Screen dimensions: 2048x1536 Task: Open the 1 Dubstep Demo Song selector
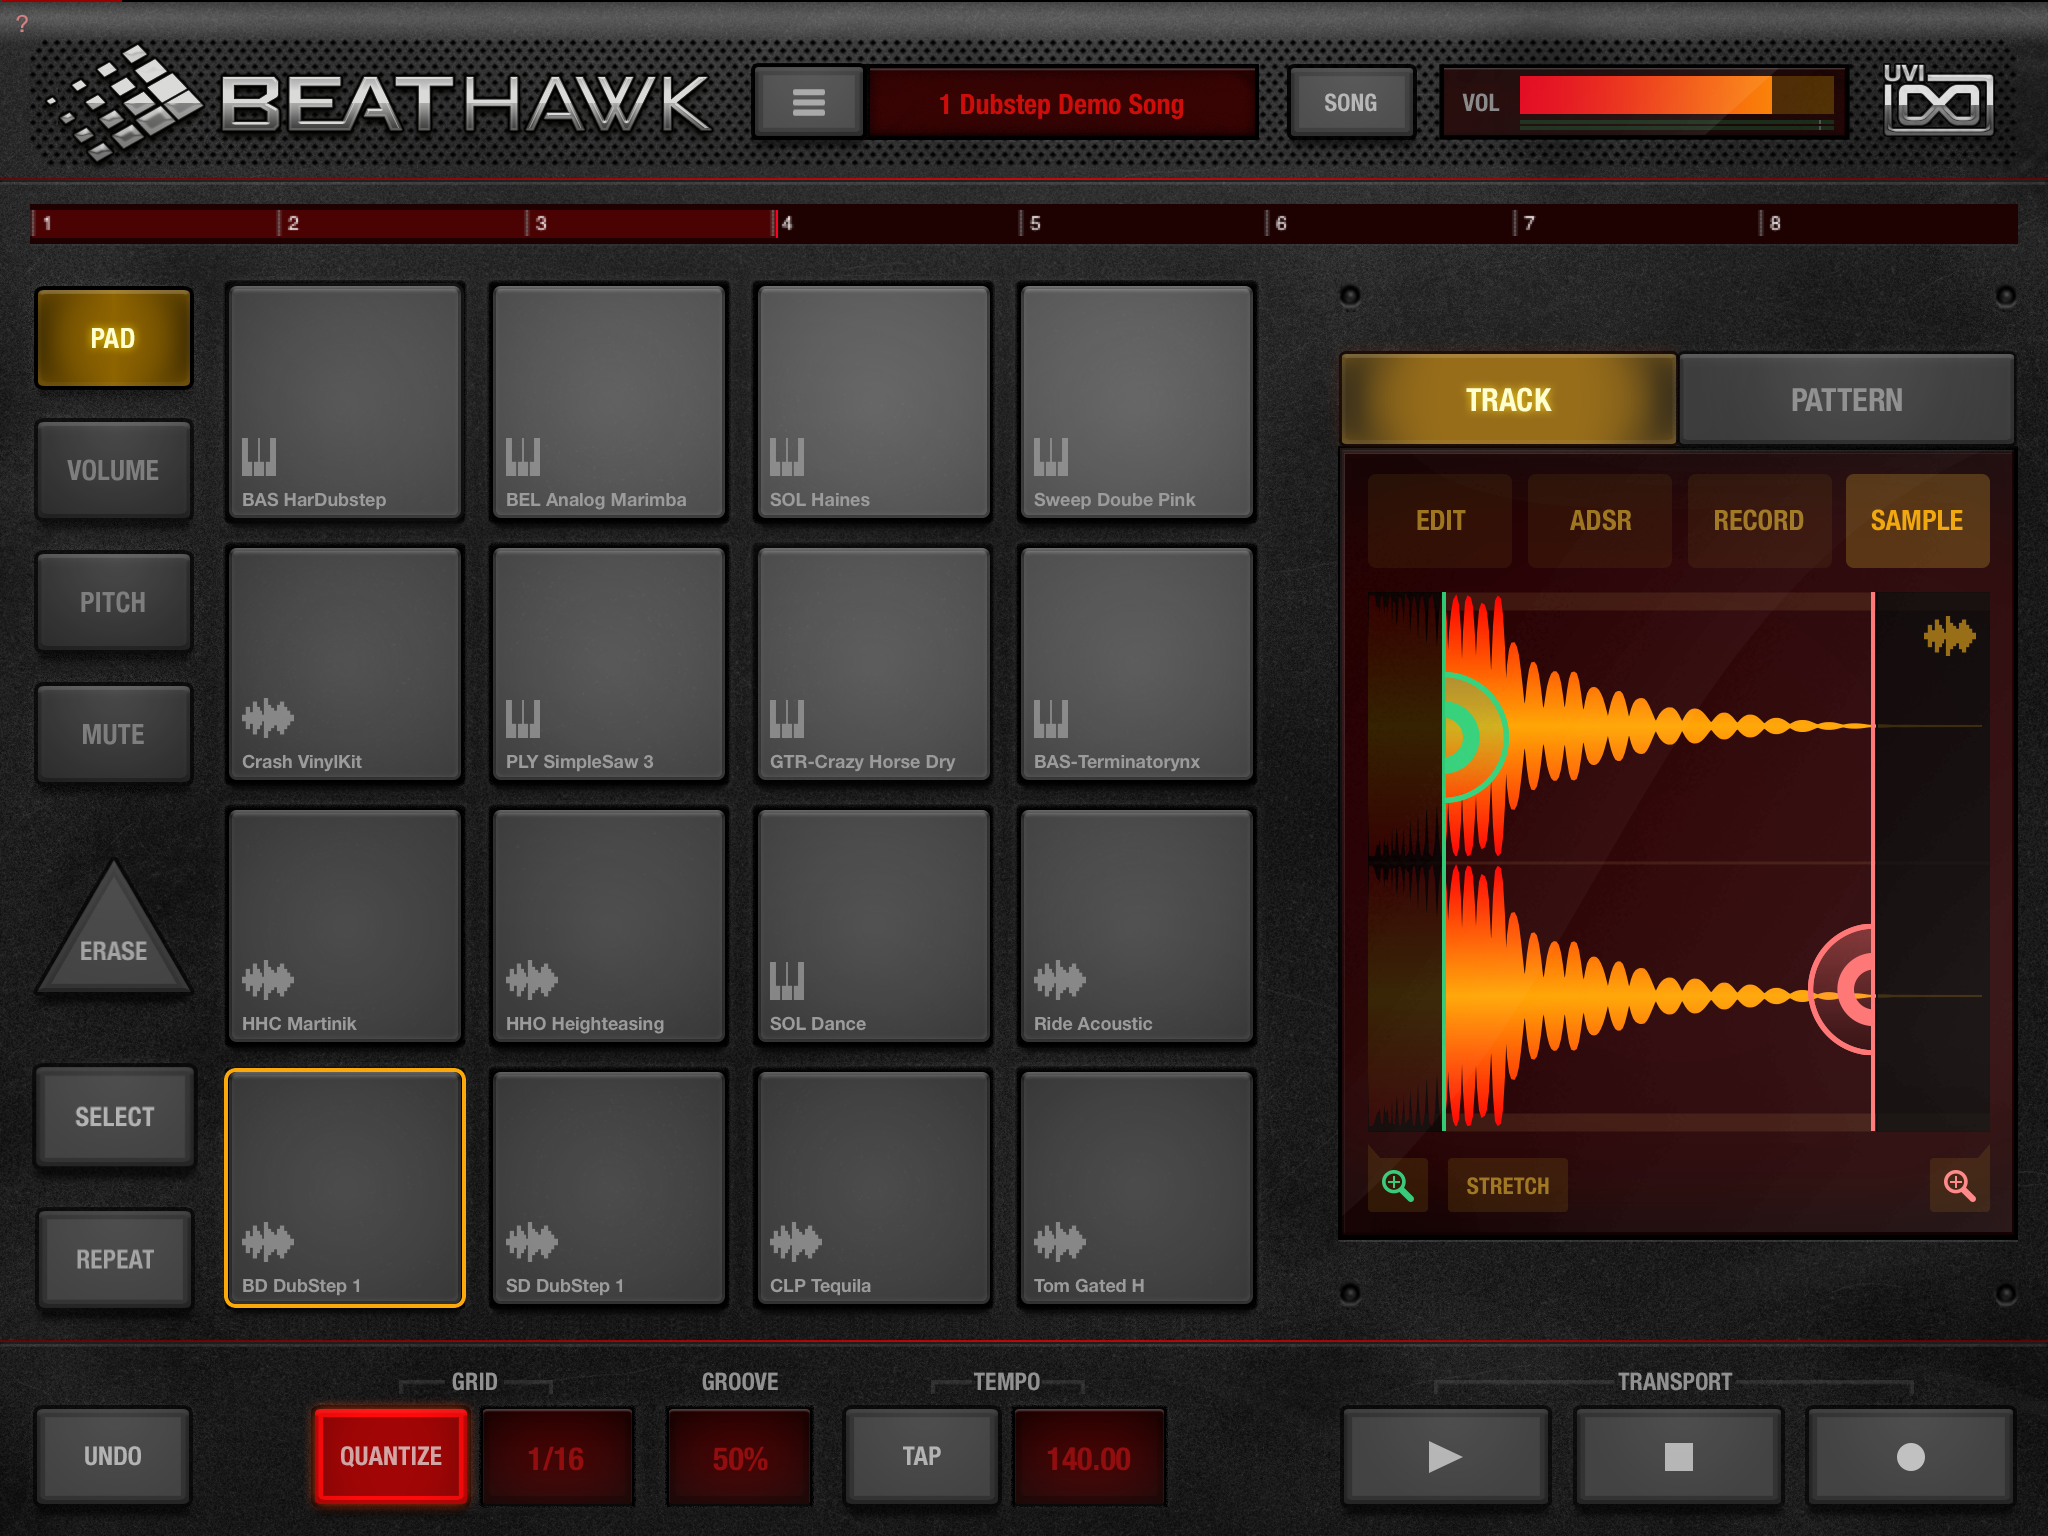pos(1062,103)
